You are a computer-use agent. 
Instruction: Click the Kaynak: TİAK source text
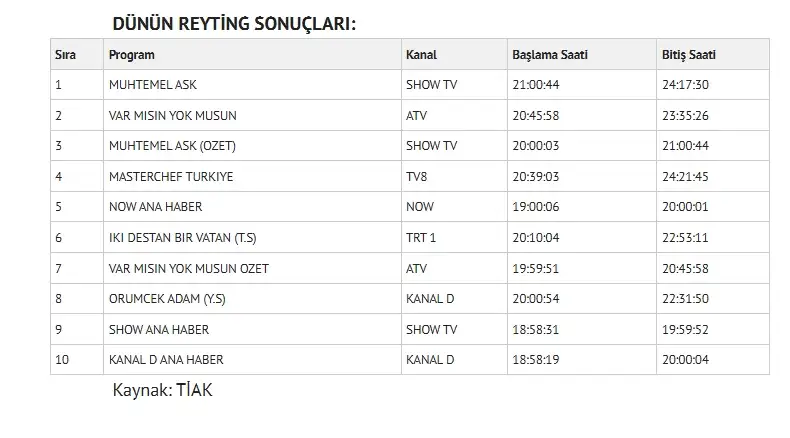pyautogui.click(x=162, y=390)
